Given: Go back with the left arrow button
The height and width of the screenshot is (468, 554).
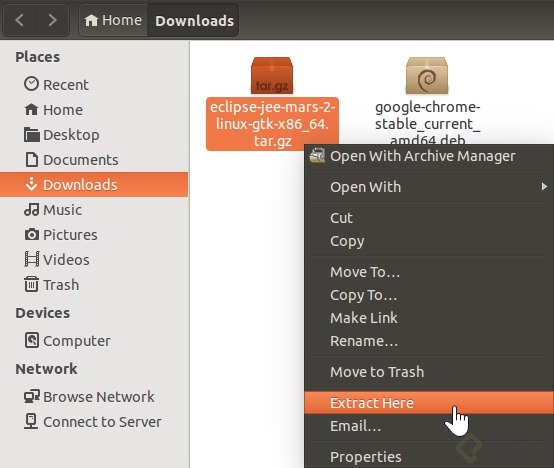Looking at the screenshot, I should [x=20, y=20].
